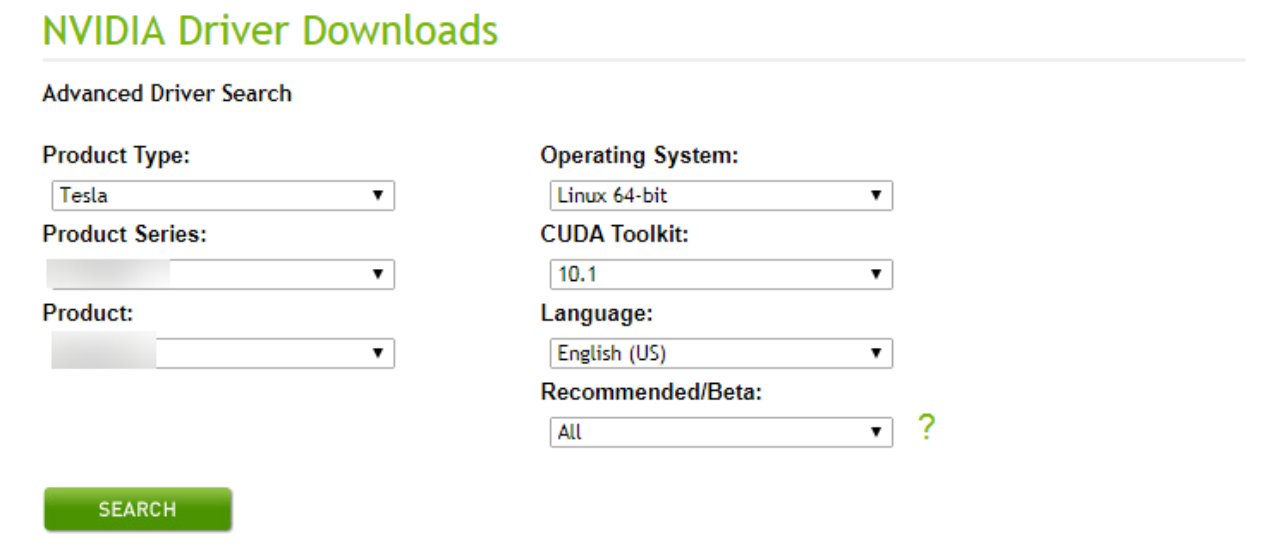Open Recommended/Beta dropdown showing All
1280x549 pixels.
(721, 432)
